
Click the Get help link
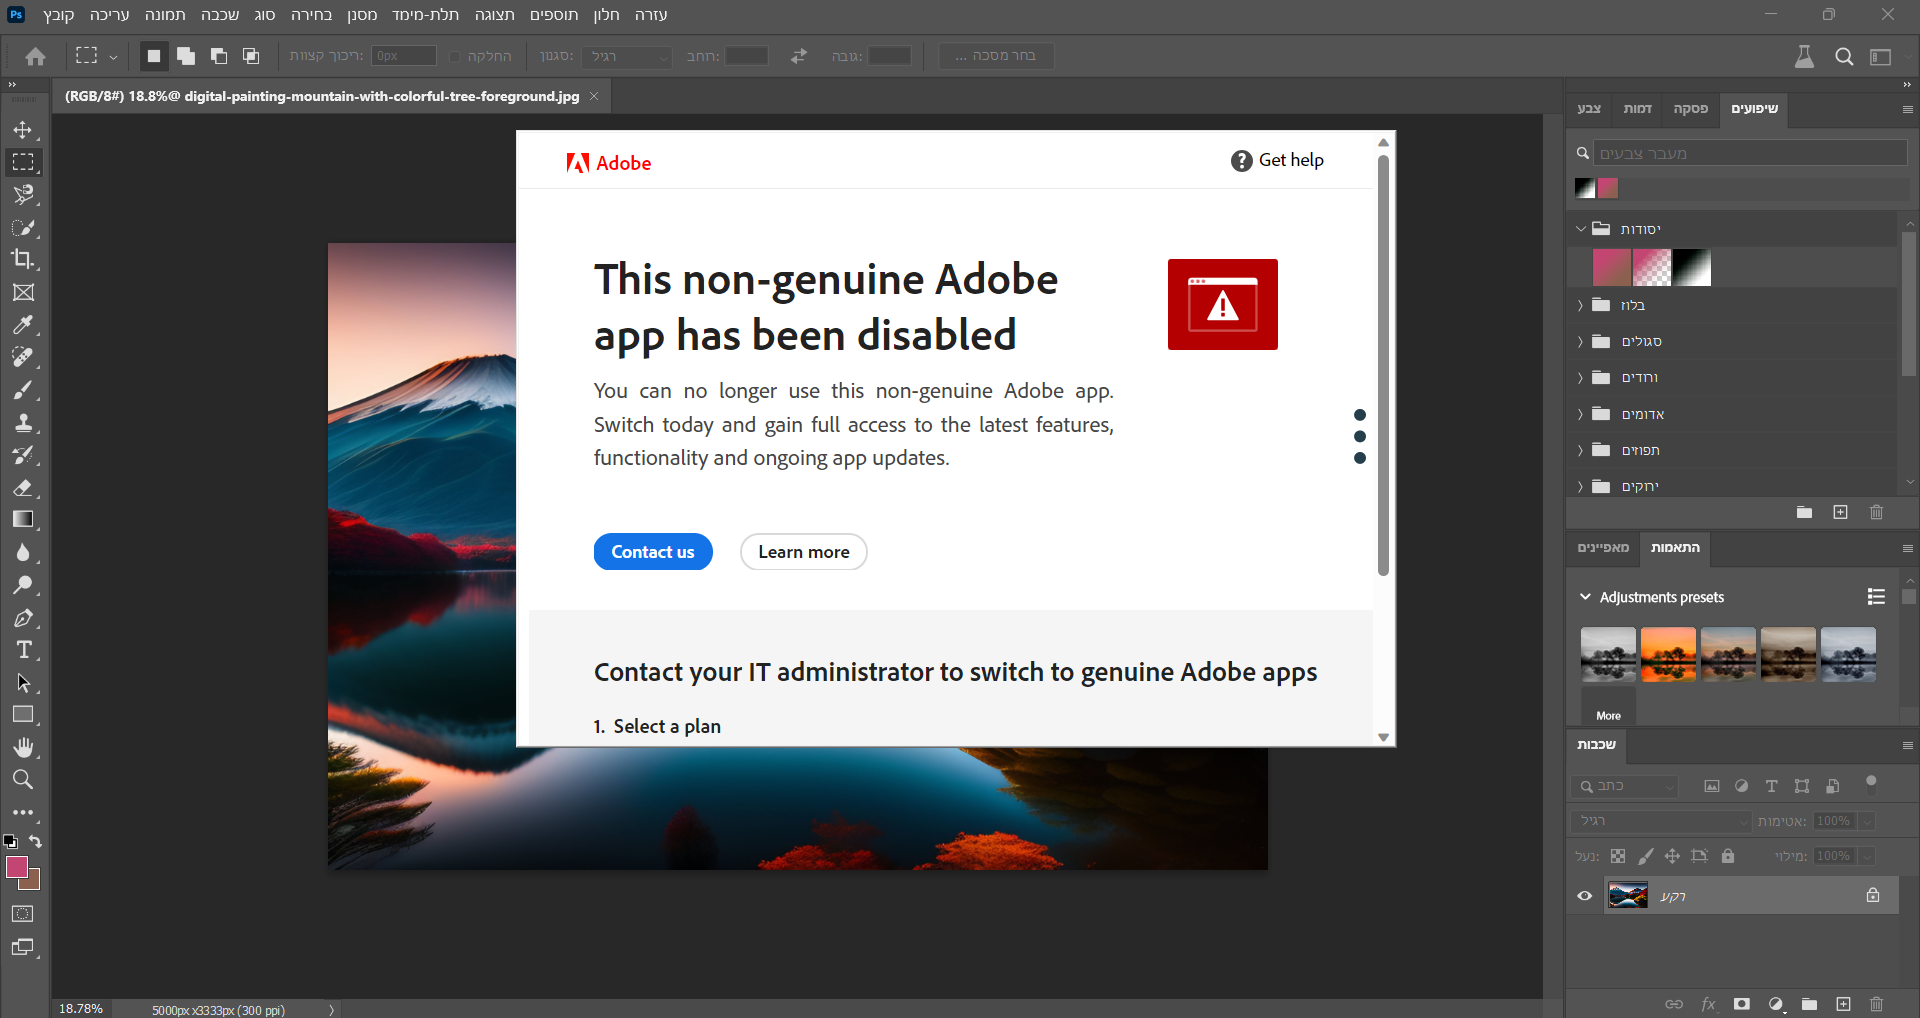tap(1278, 160)
